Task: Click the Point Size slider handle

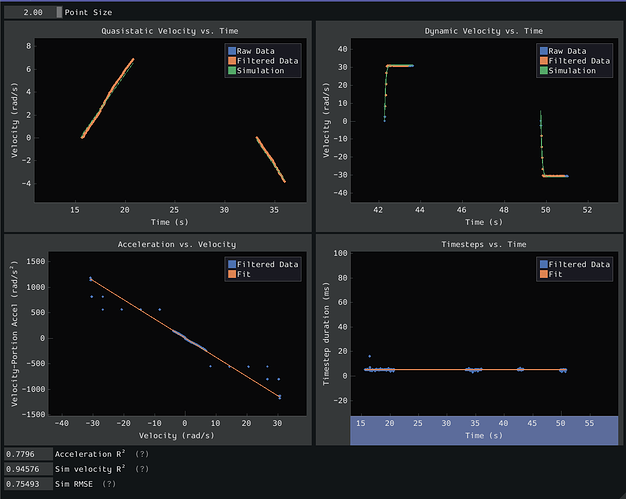Action: (x=59, y=12)
